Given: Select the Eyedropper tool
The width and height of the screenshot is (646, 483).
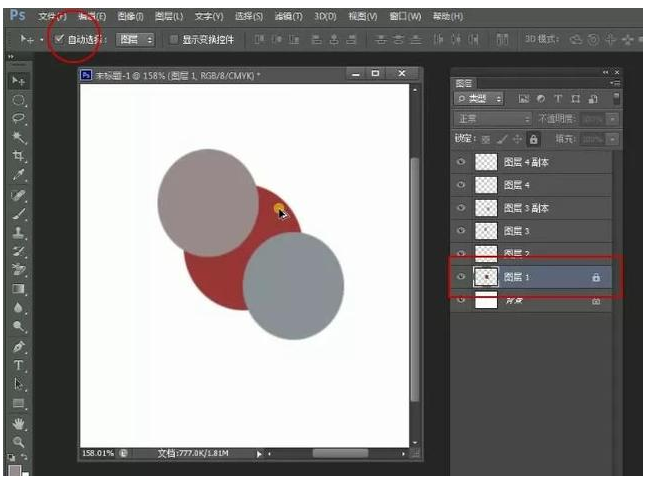Looking at the screenshot, I should (19, 175).
